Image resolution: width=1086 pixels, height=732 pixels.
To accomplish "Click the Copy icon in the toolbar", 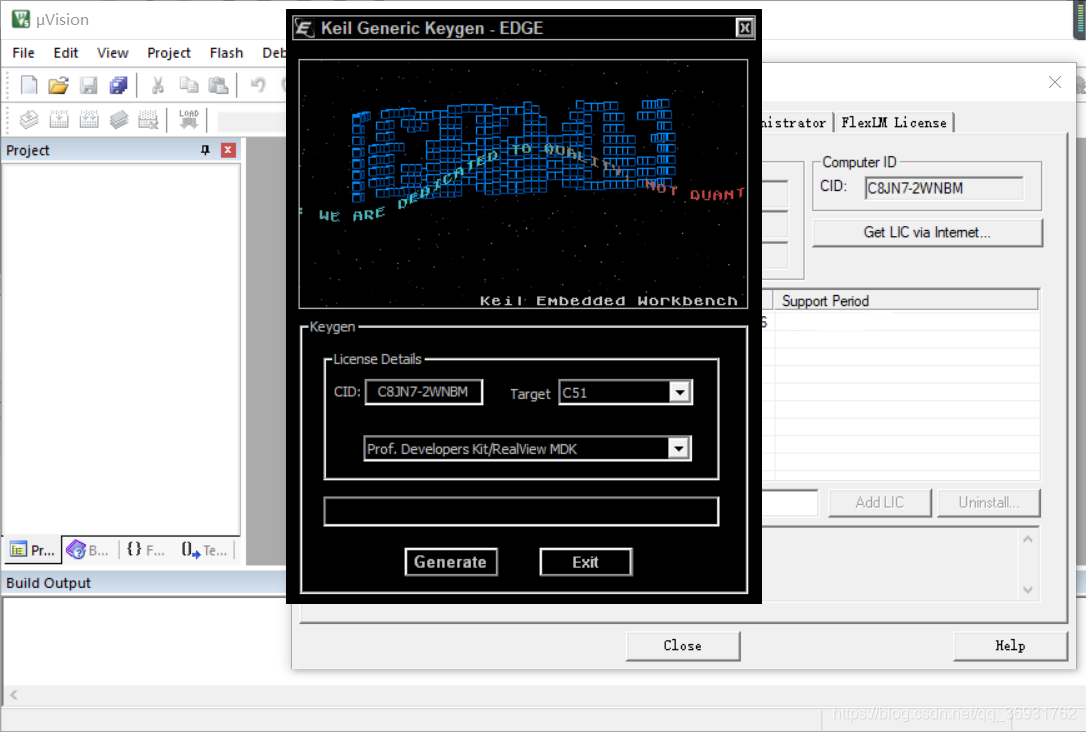I will coord(188,85).
